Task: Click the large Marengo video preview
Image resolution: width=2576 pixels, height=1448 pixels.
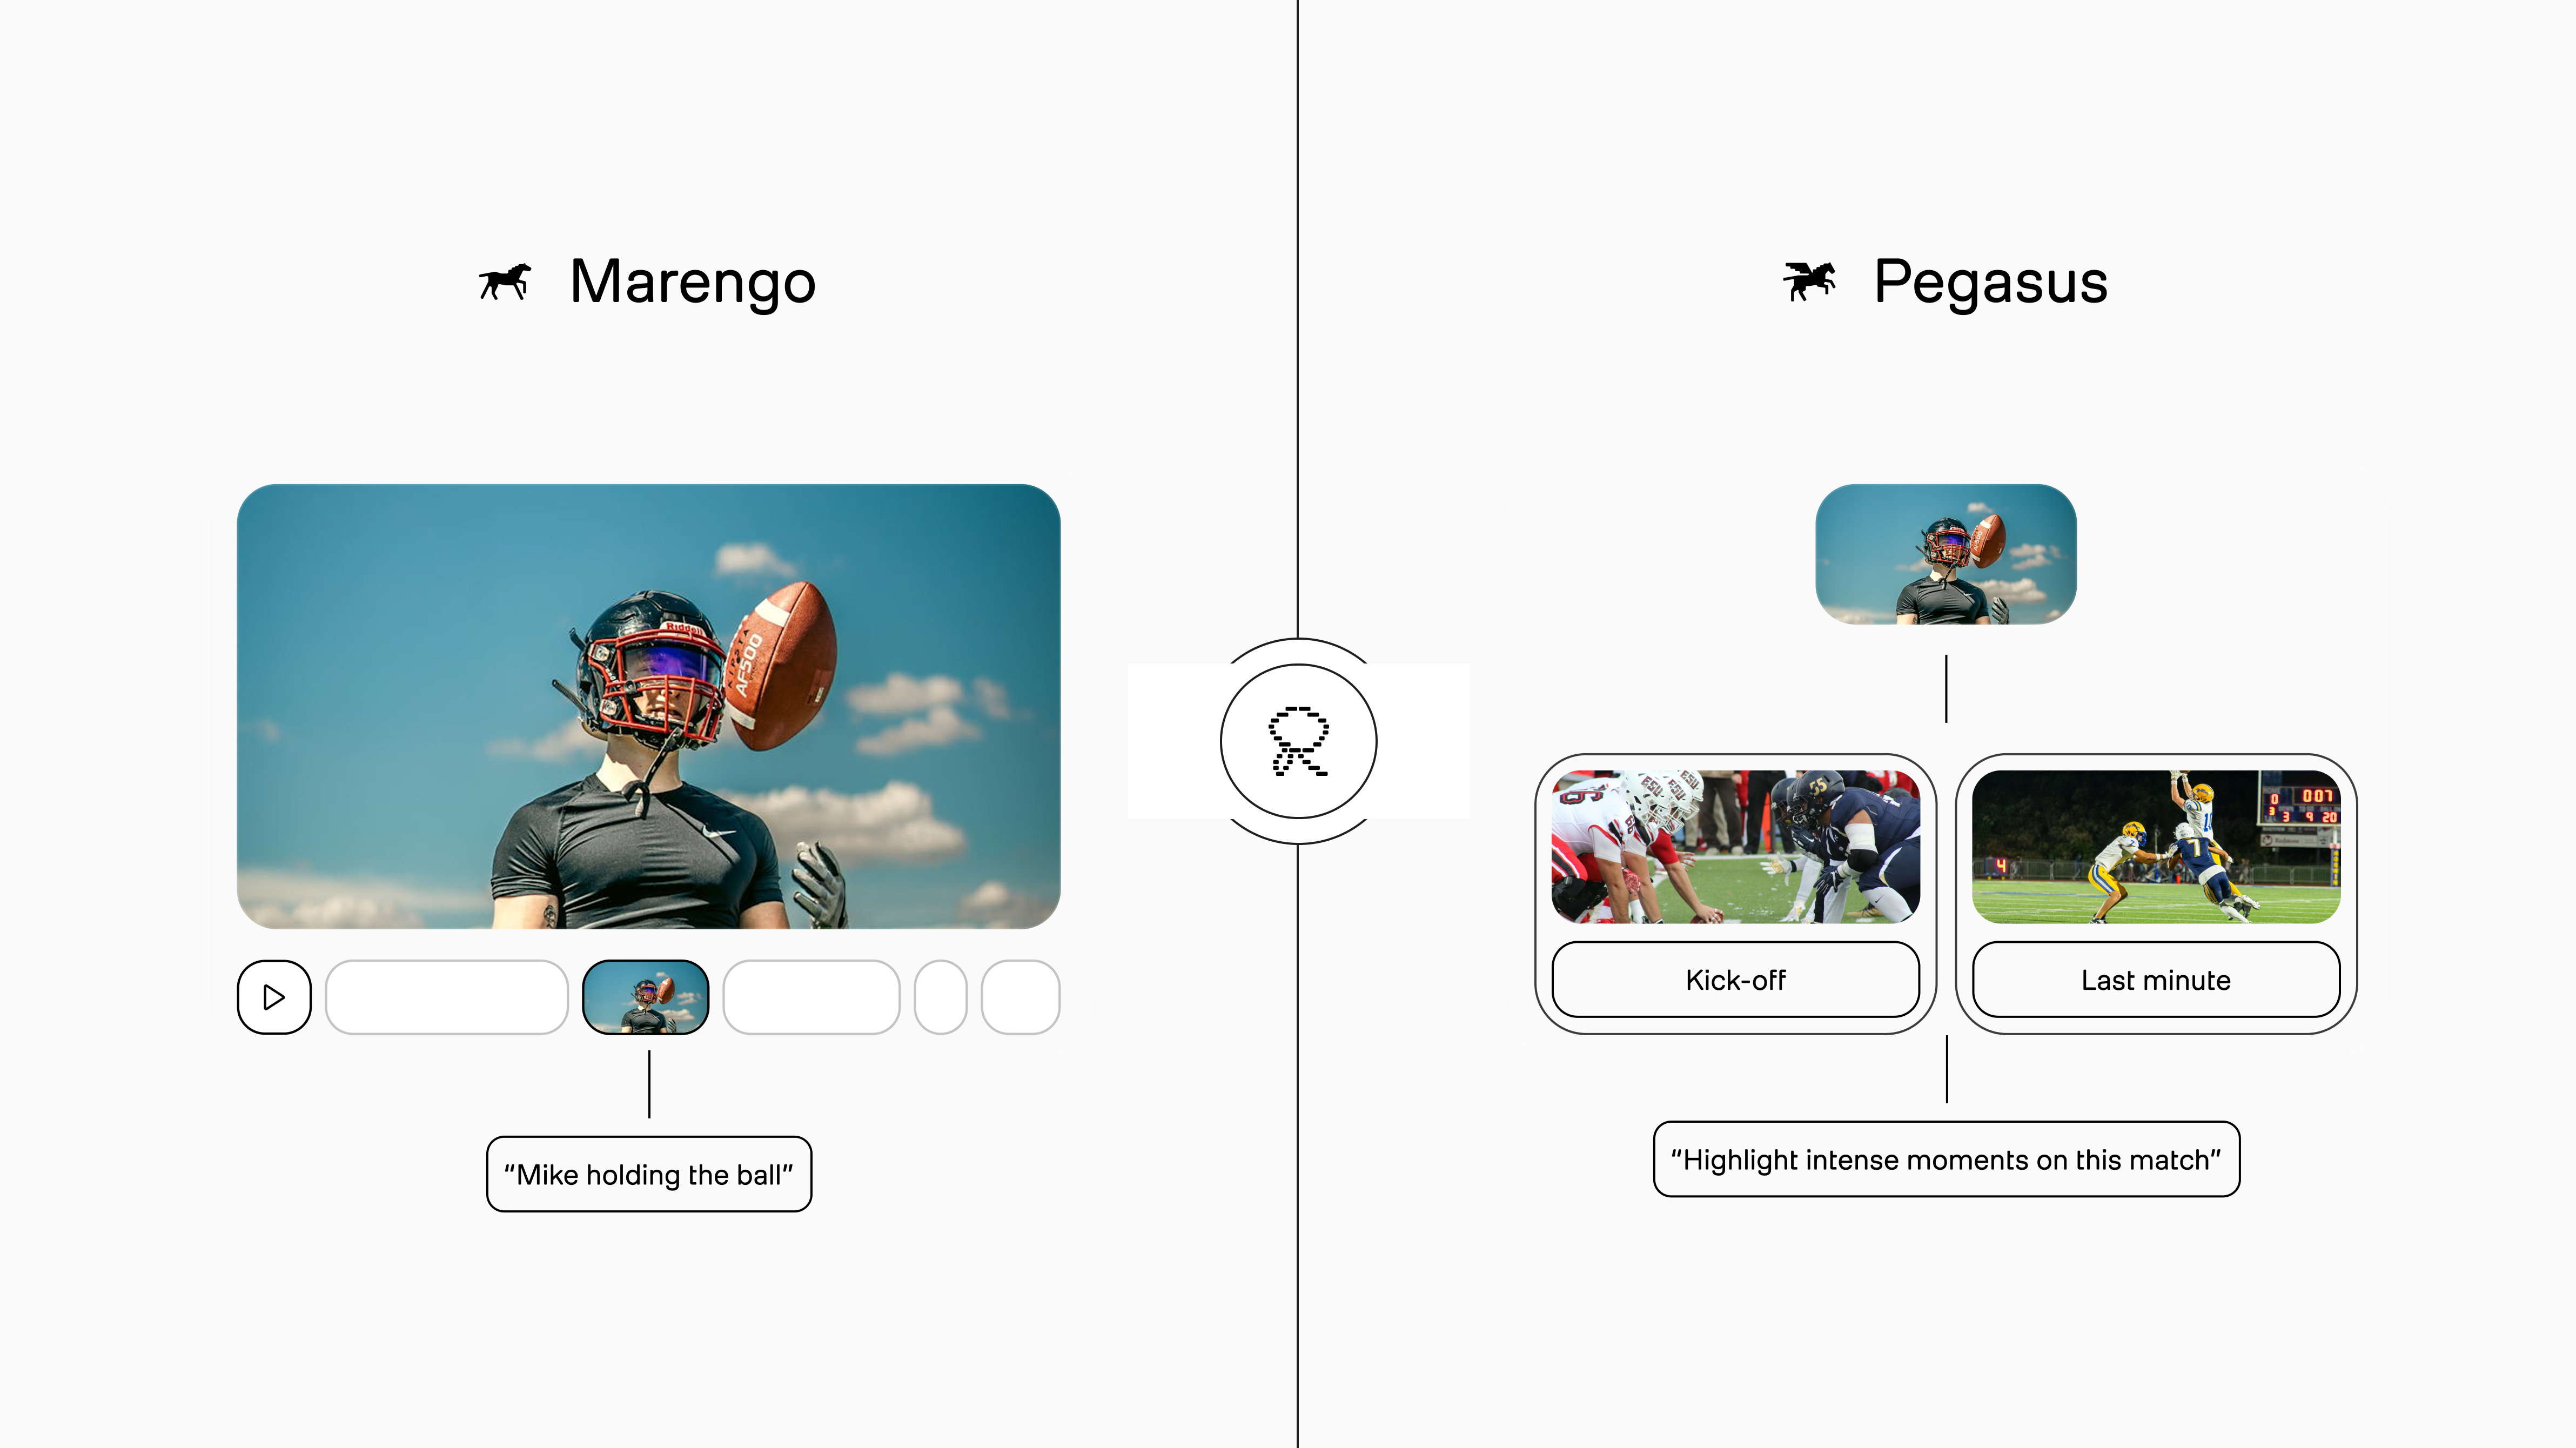Action: [x=649, y=706]
